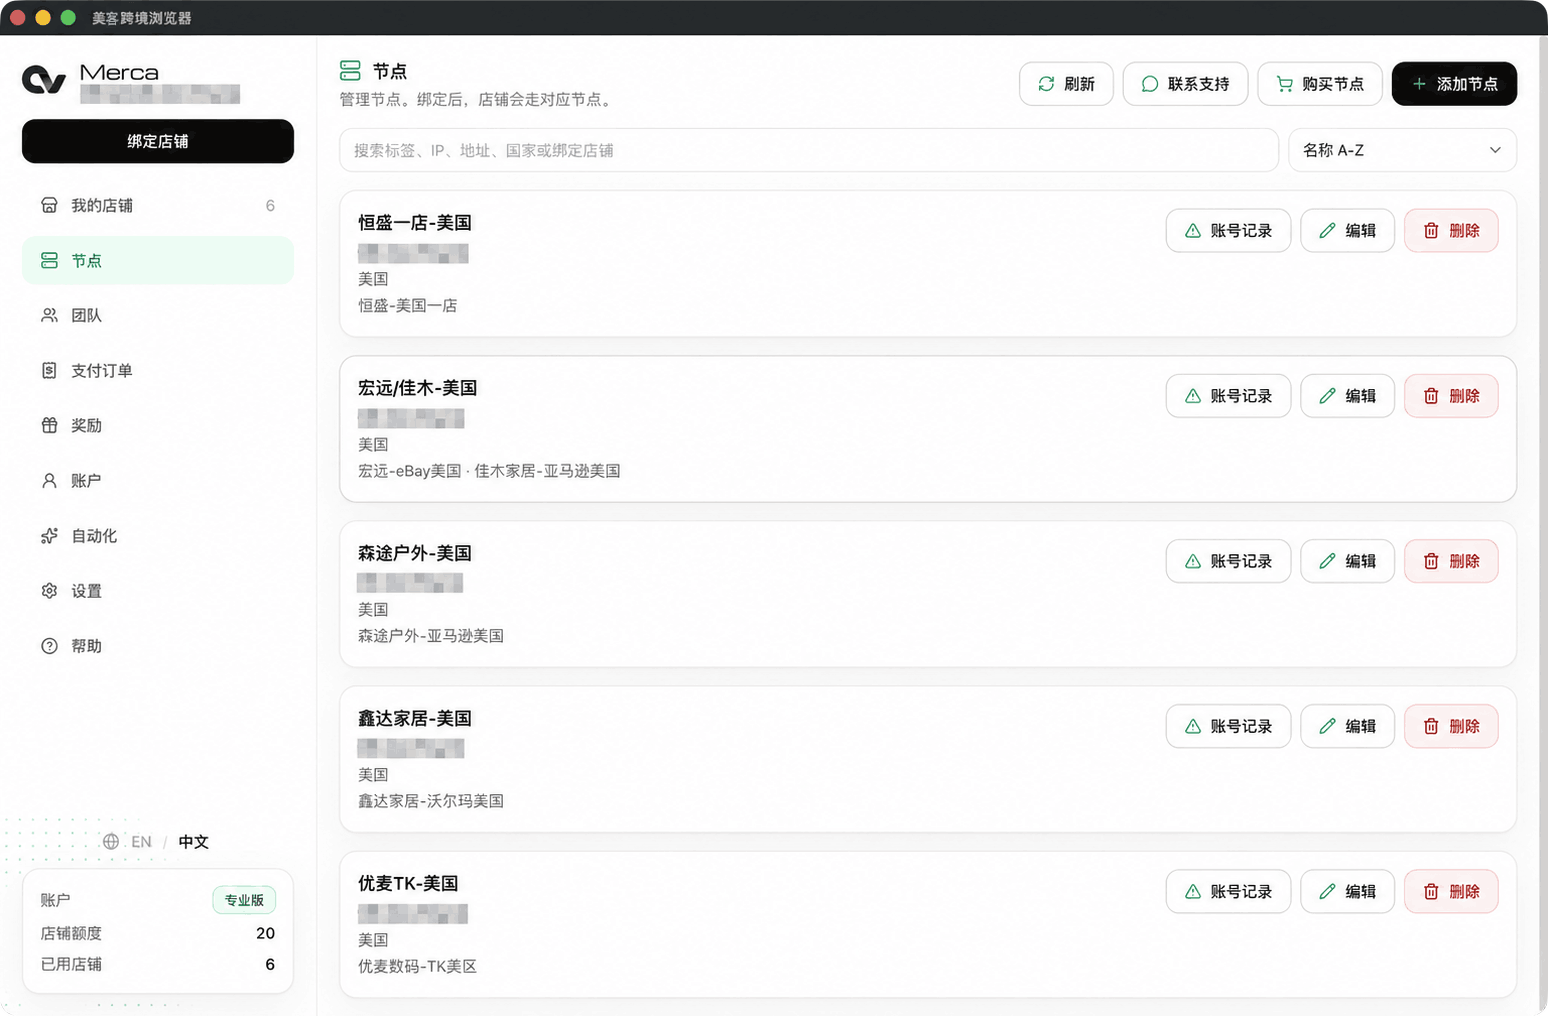The width and height of the screenshot is (1548, 1016).
Task: Open 账号记录 for 恒盛一店-美国
Action: point(1228,231)
